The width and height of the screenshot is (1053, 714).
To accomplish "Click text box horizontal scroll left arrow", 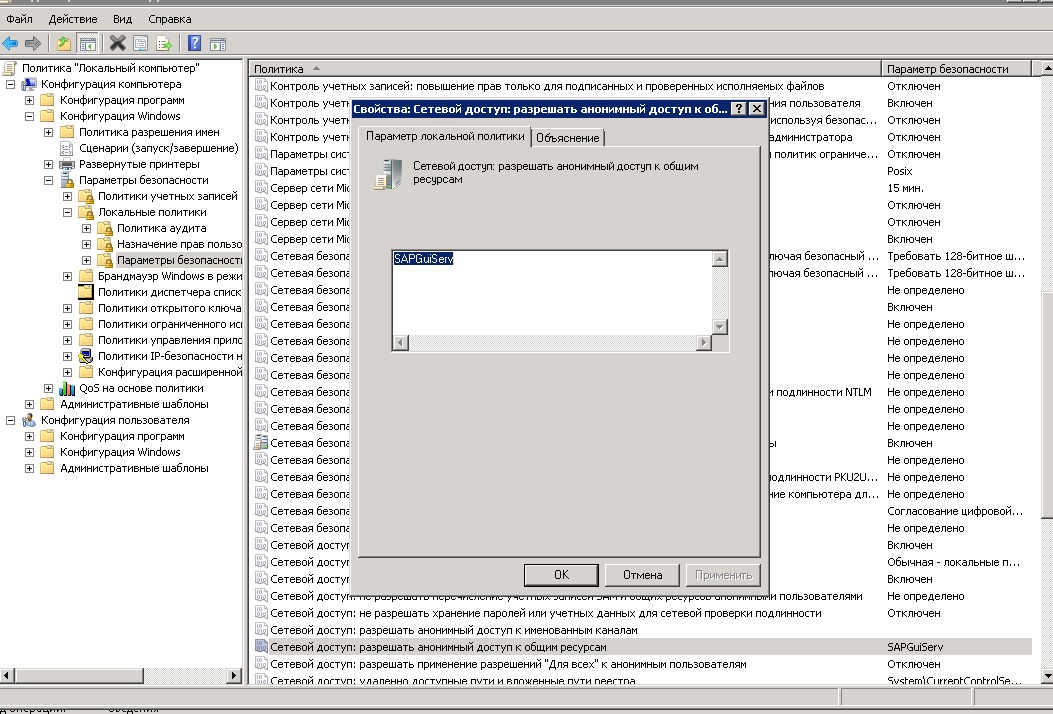I will tap(401, 343).
